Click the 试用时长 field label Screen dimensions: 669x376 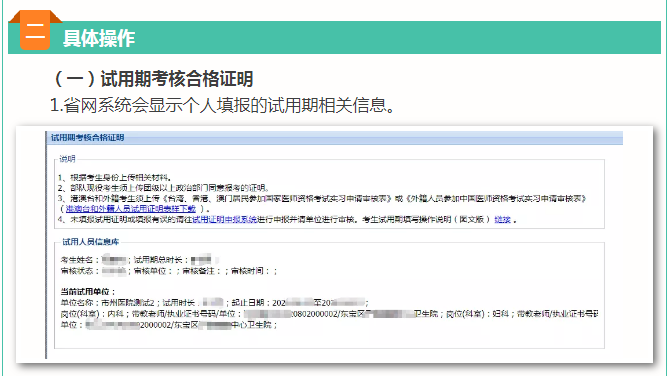coord(180,303)
